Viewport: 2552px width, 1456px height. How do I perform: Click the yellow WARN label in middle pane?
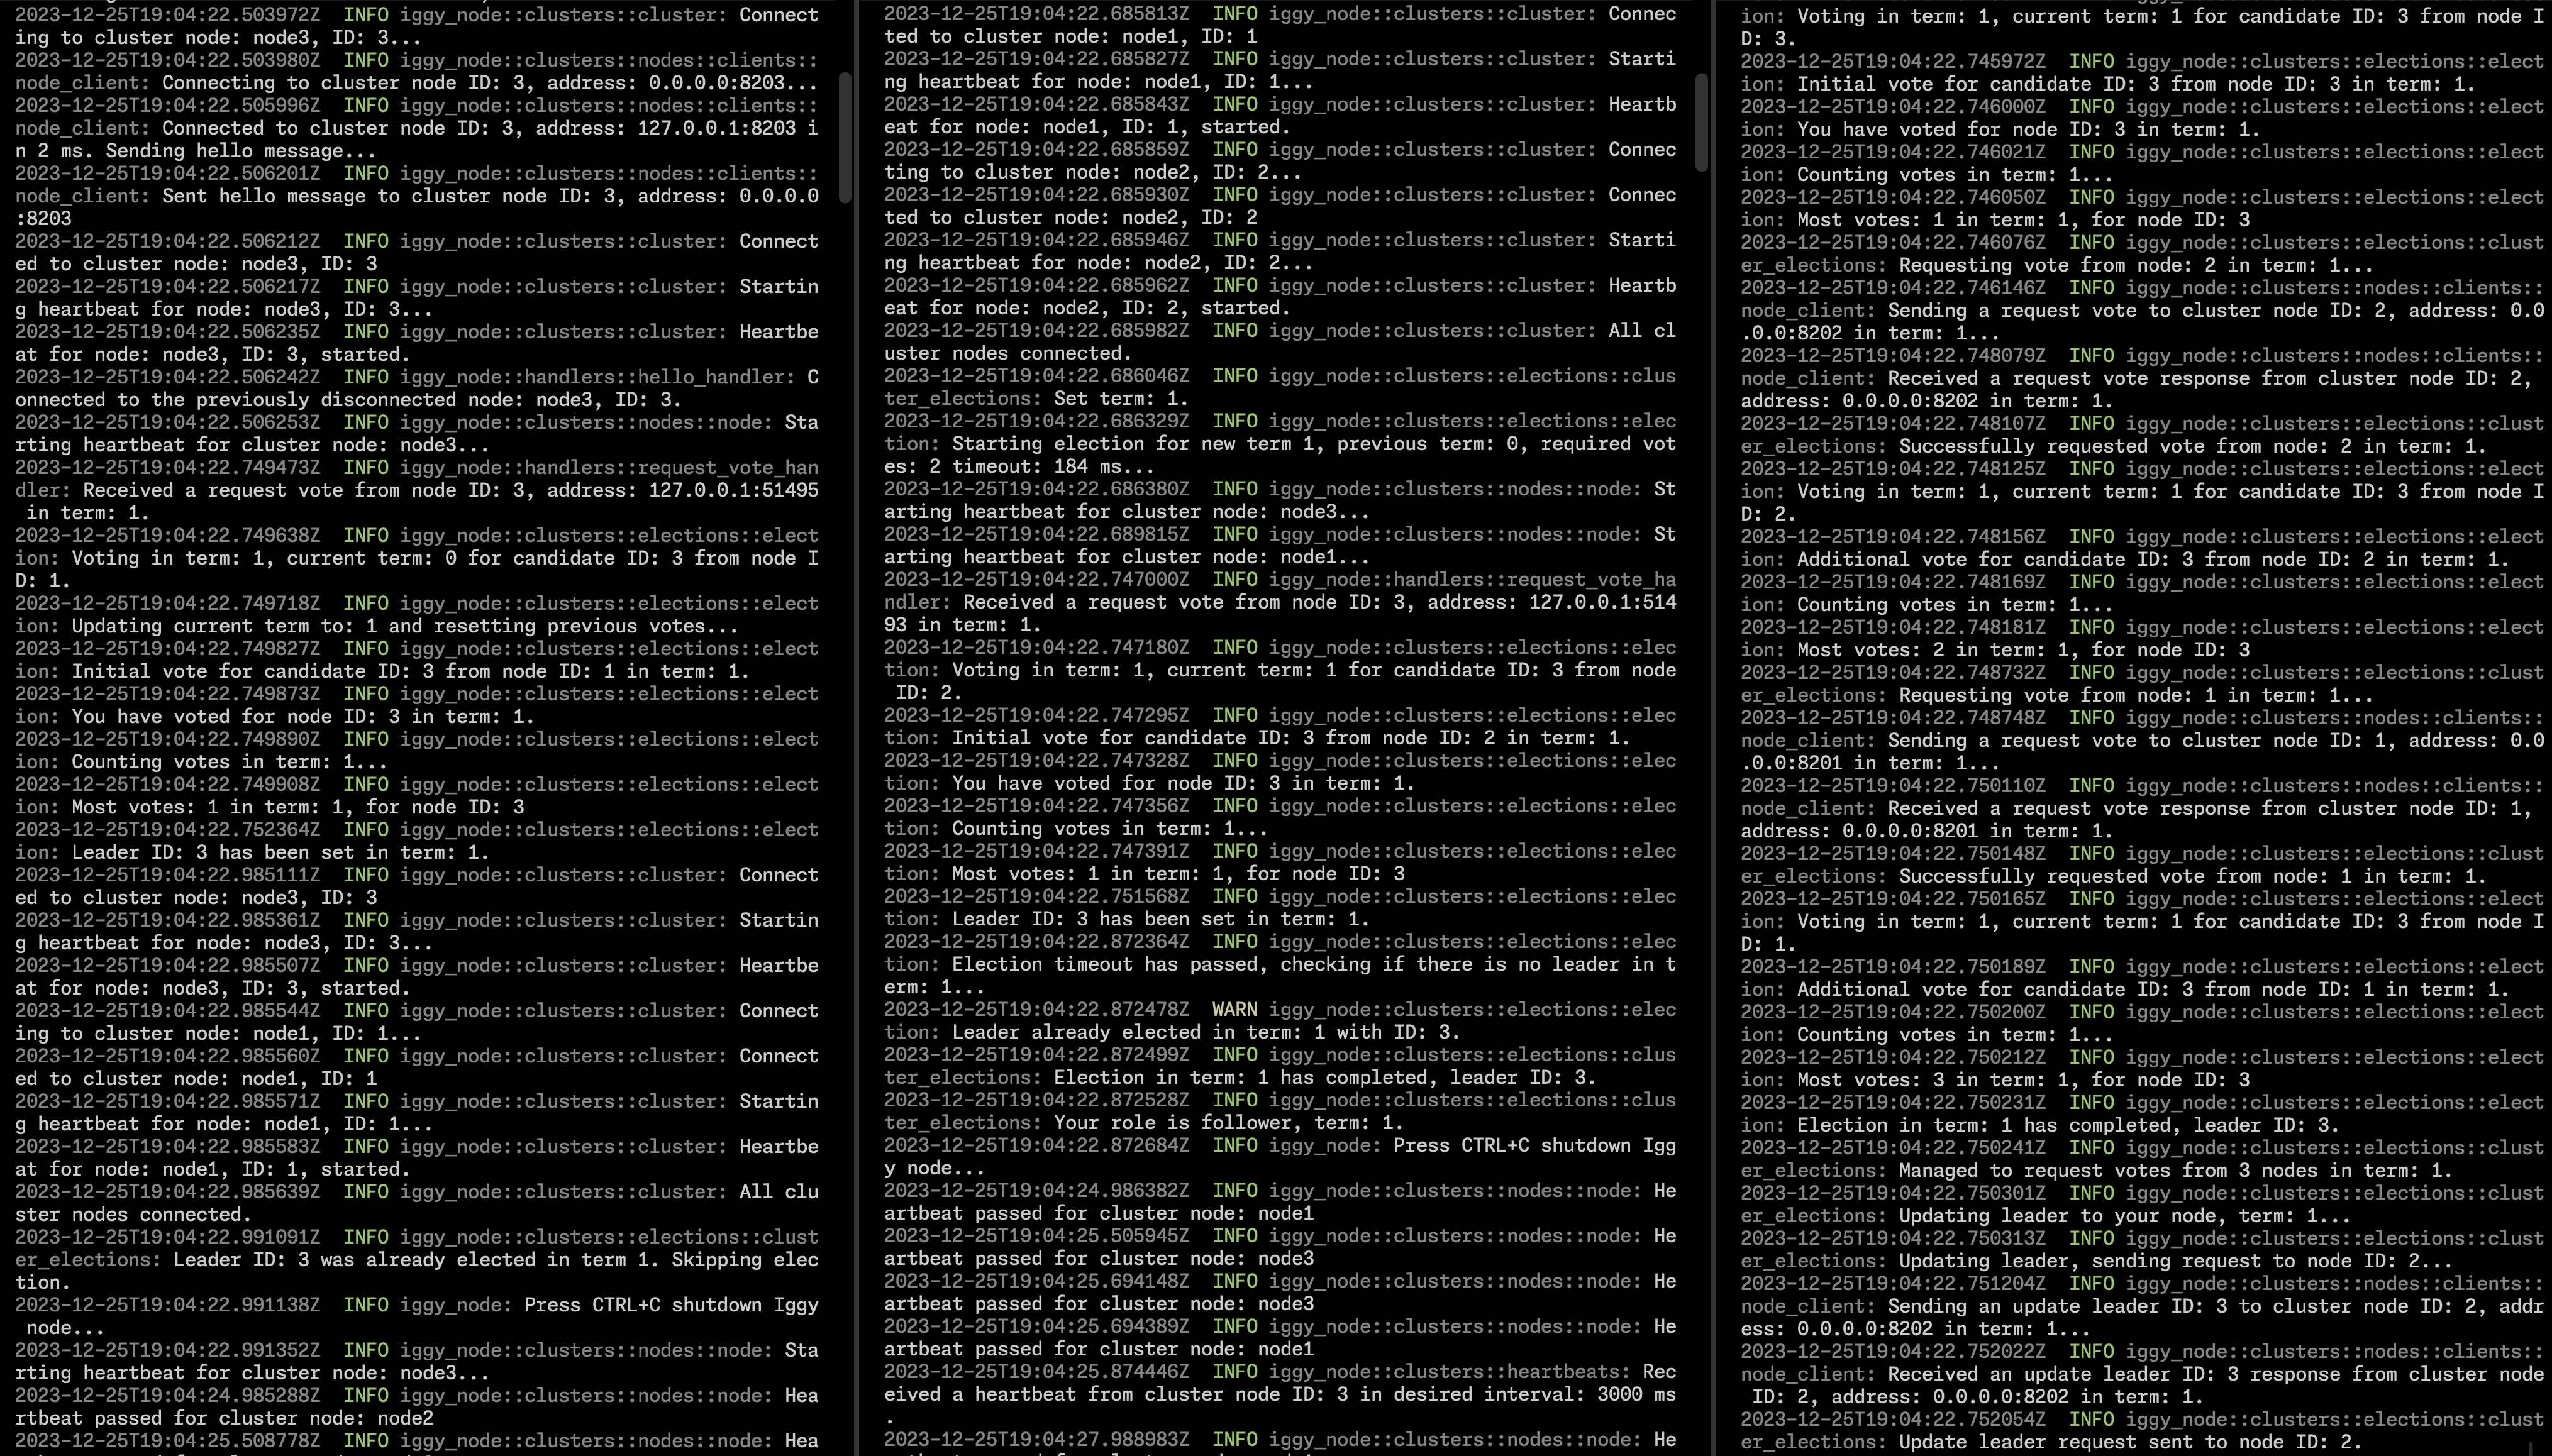[x=1234, y=1009]
